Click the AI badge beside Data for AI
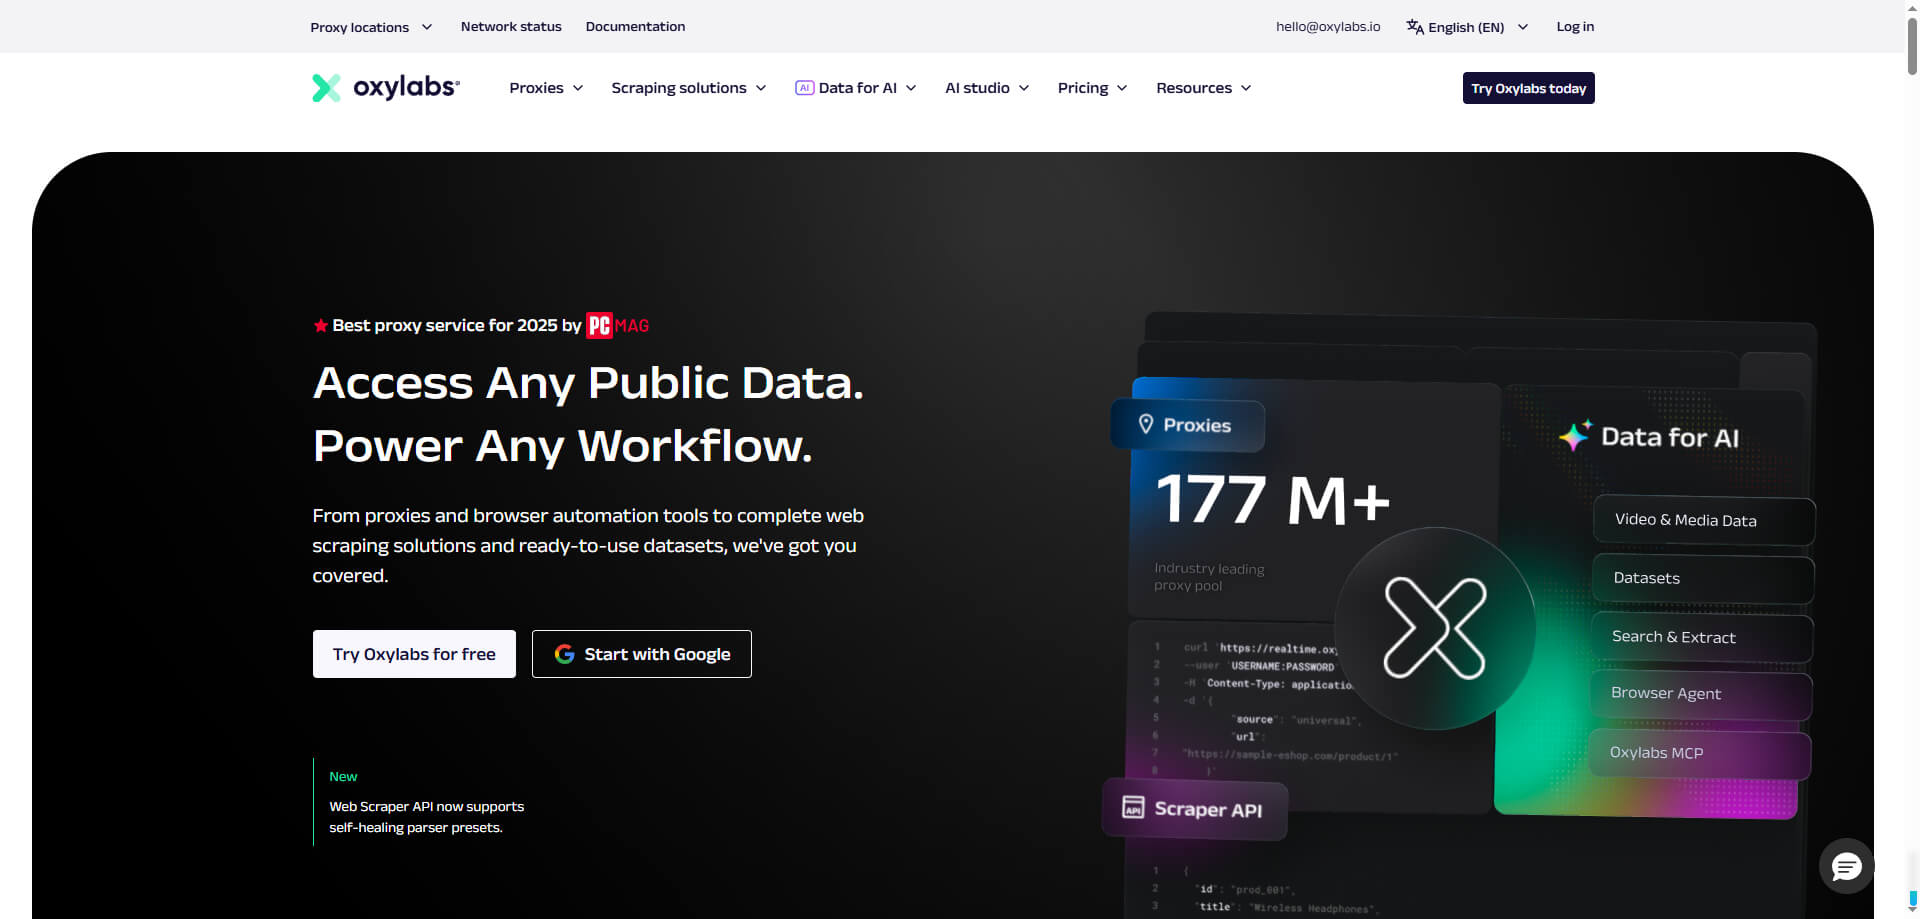The height and width of the screenshot is (919, 1920). 805,88
